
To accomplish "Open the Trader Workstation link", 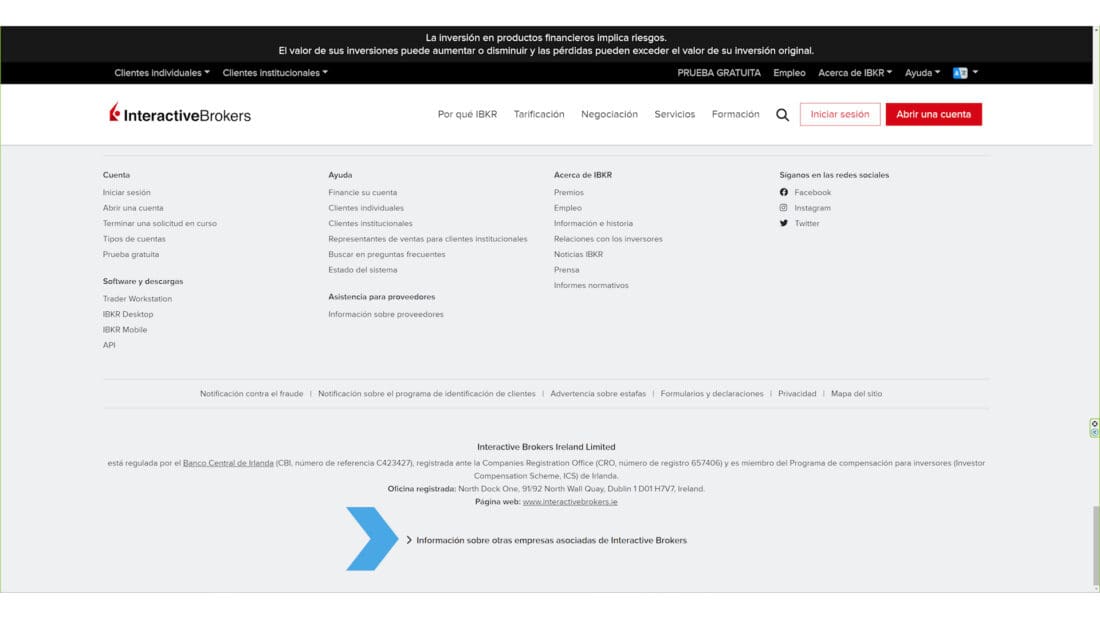I will (x=137, y=299).
